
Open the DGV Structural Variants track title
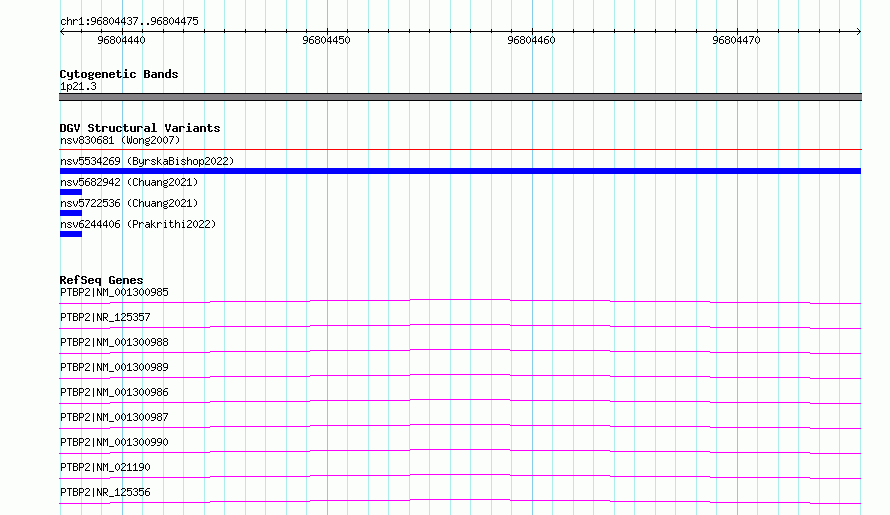tap(140, 128)
